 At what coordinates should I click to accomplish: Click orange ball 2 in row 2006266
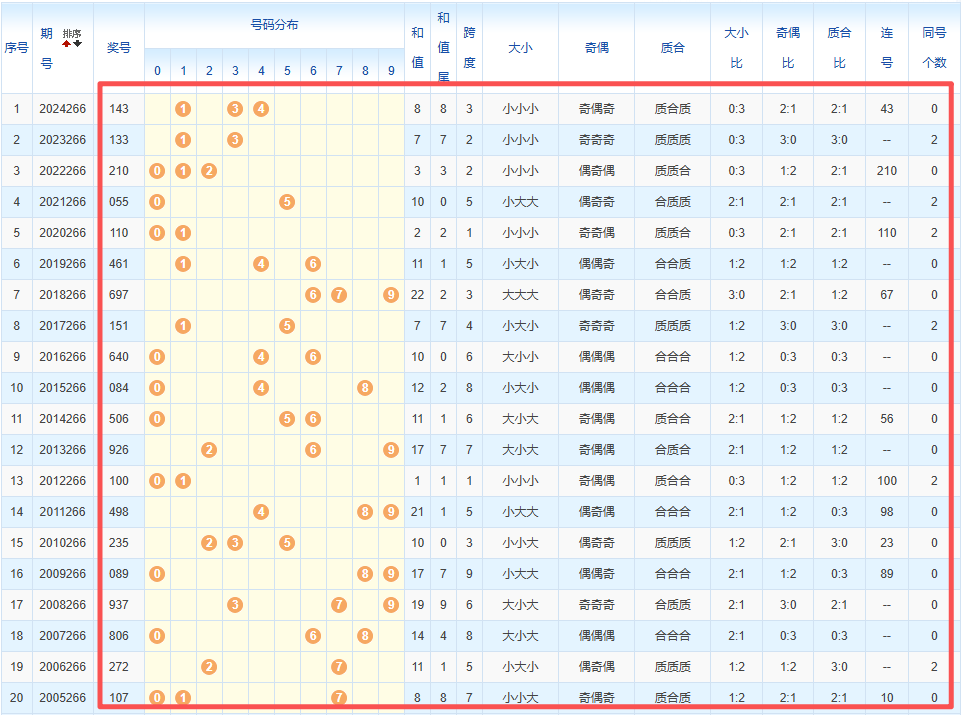click(x=209, y=667)
